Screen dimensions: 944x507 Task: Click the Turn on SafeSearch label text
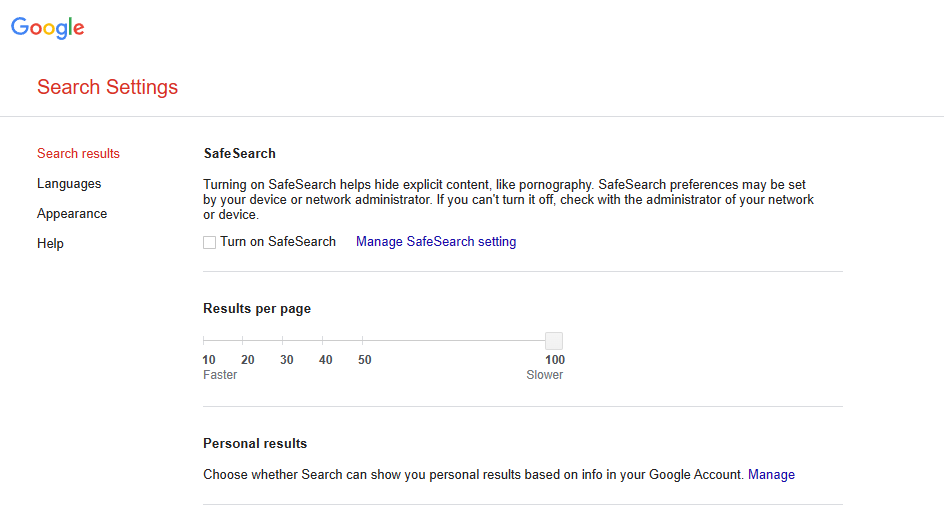(x=278, y=241)
